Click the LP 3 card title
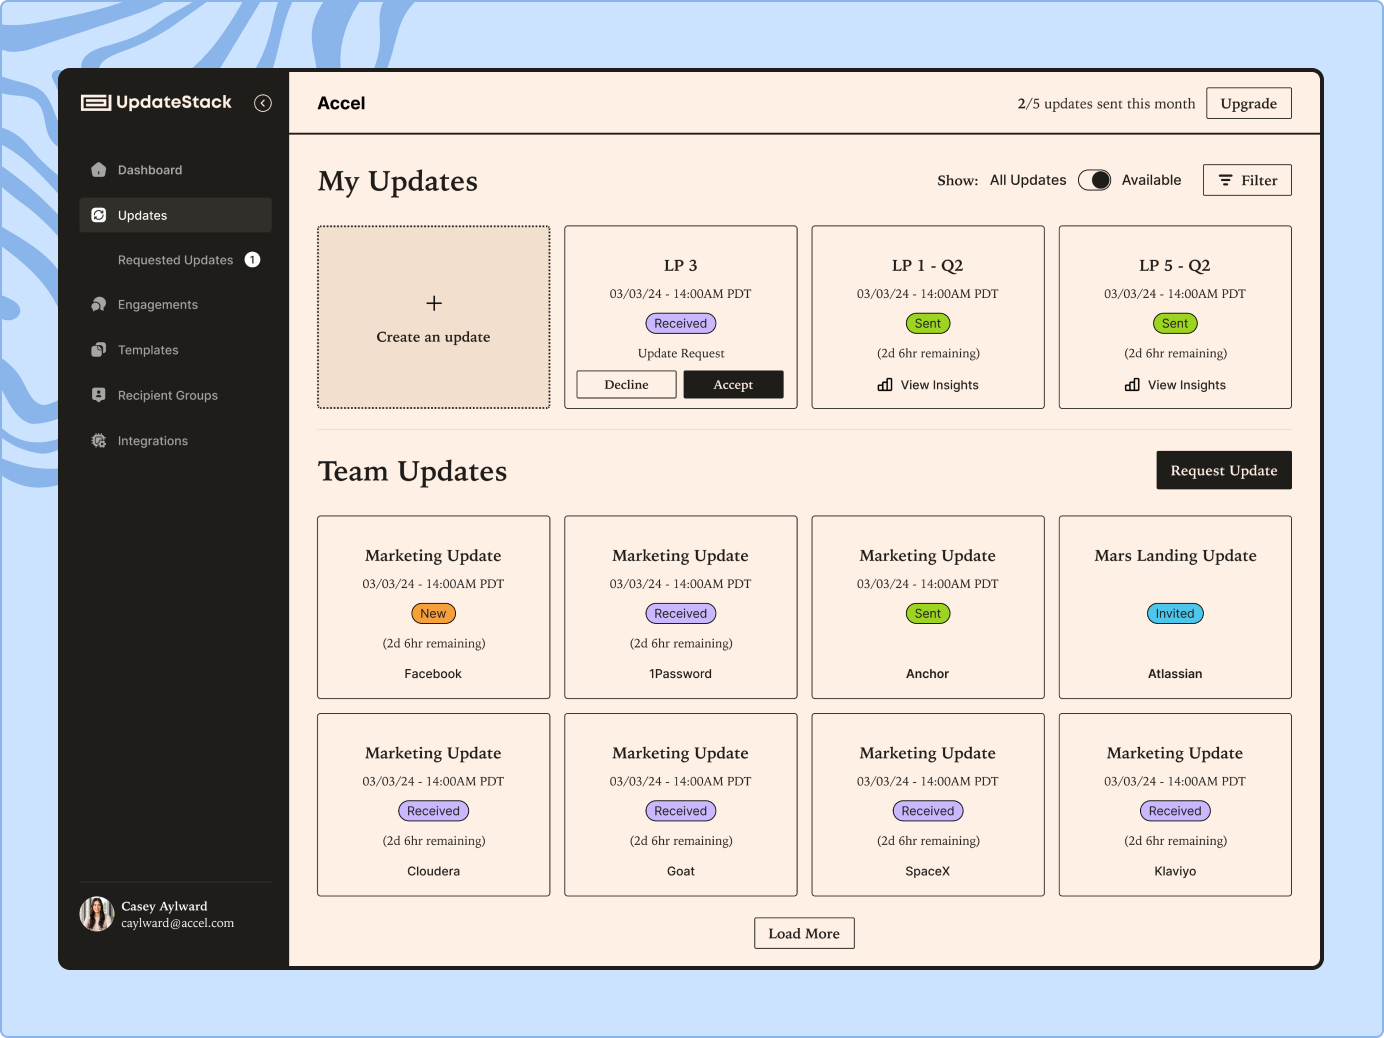 [x=681, y=265]
